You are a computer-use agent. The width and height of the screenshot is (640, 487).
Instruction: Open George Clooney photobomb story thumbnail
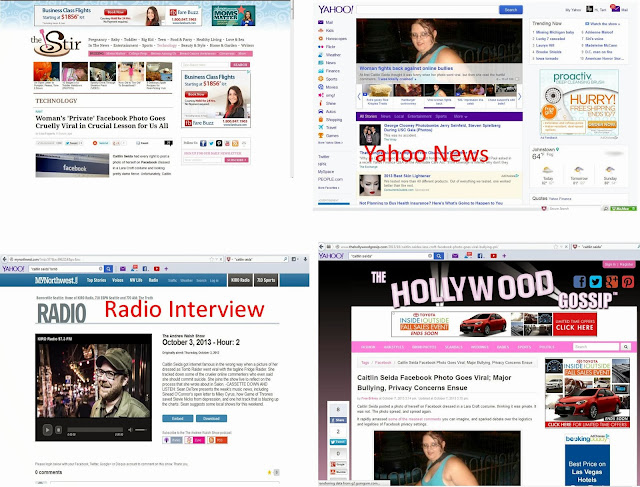tap(370, 135)
